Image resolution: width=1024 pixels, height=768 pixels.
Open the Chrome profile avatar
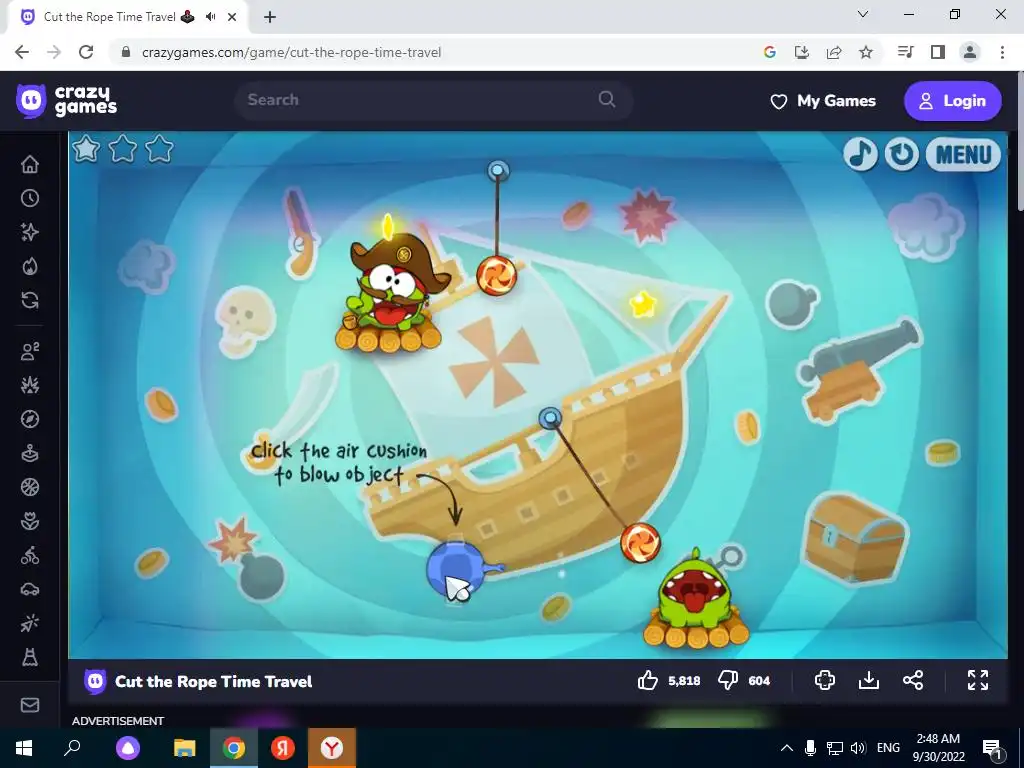970,52
